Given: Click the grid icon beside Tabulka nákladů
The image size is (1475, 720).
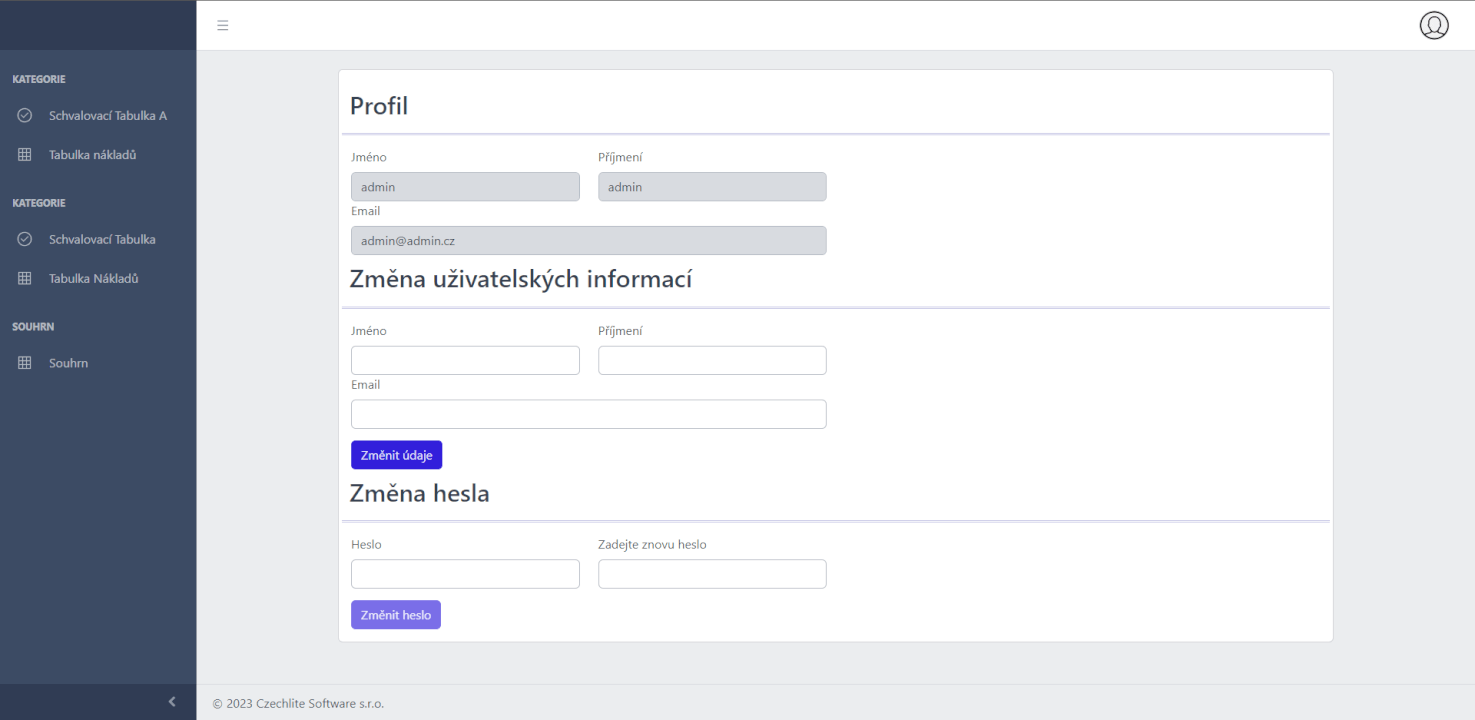Looking at the screenshot, I should [x=25, y=155].
